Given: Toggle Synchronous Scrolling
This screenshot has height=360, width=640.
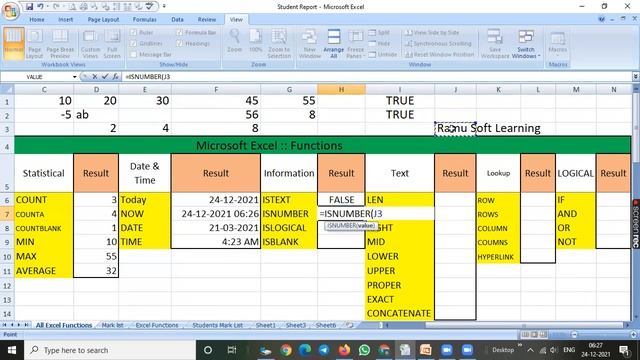Looking at the screenshot, I should pyautogui.click(x=438, y=43).
